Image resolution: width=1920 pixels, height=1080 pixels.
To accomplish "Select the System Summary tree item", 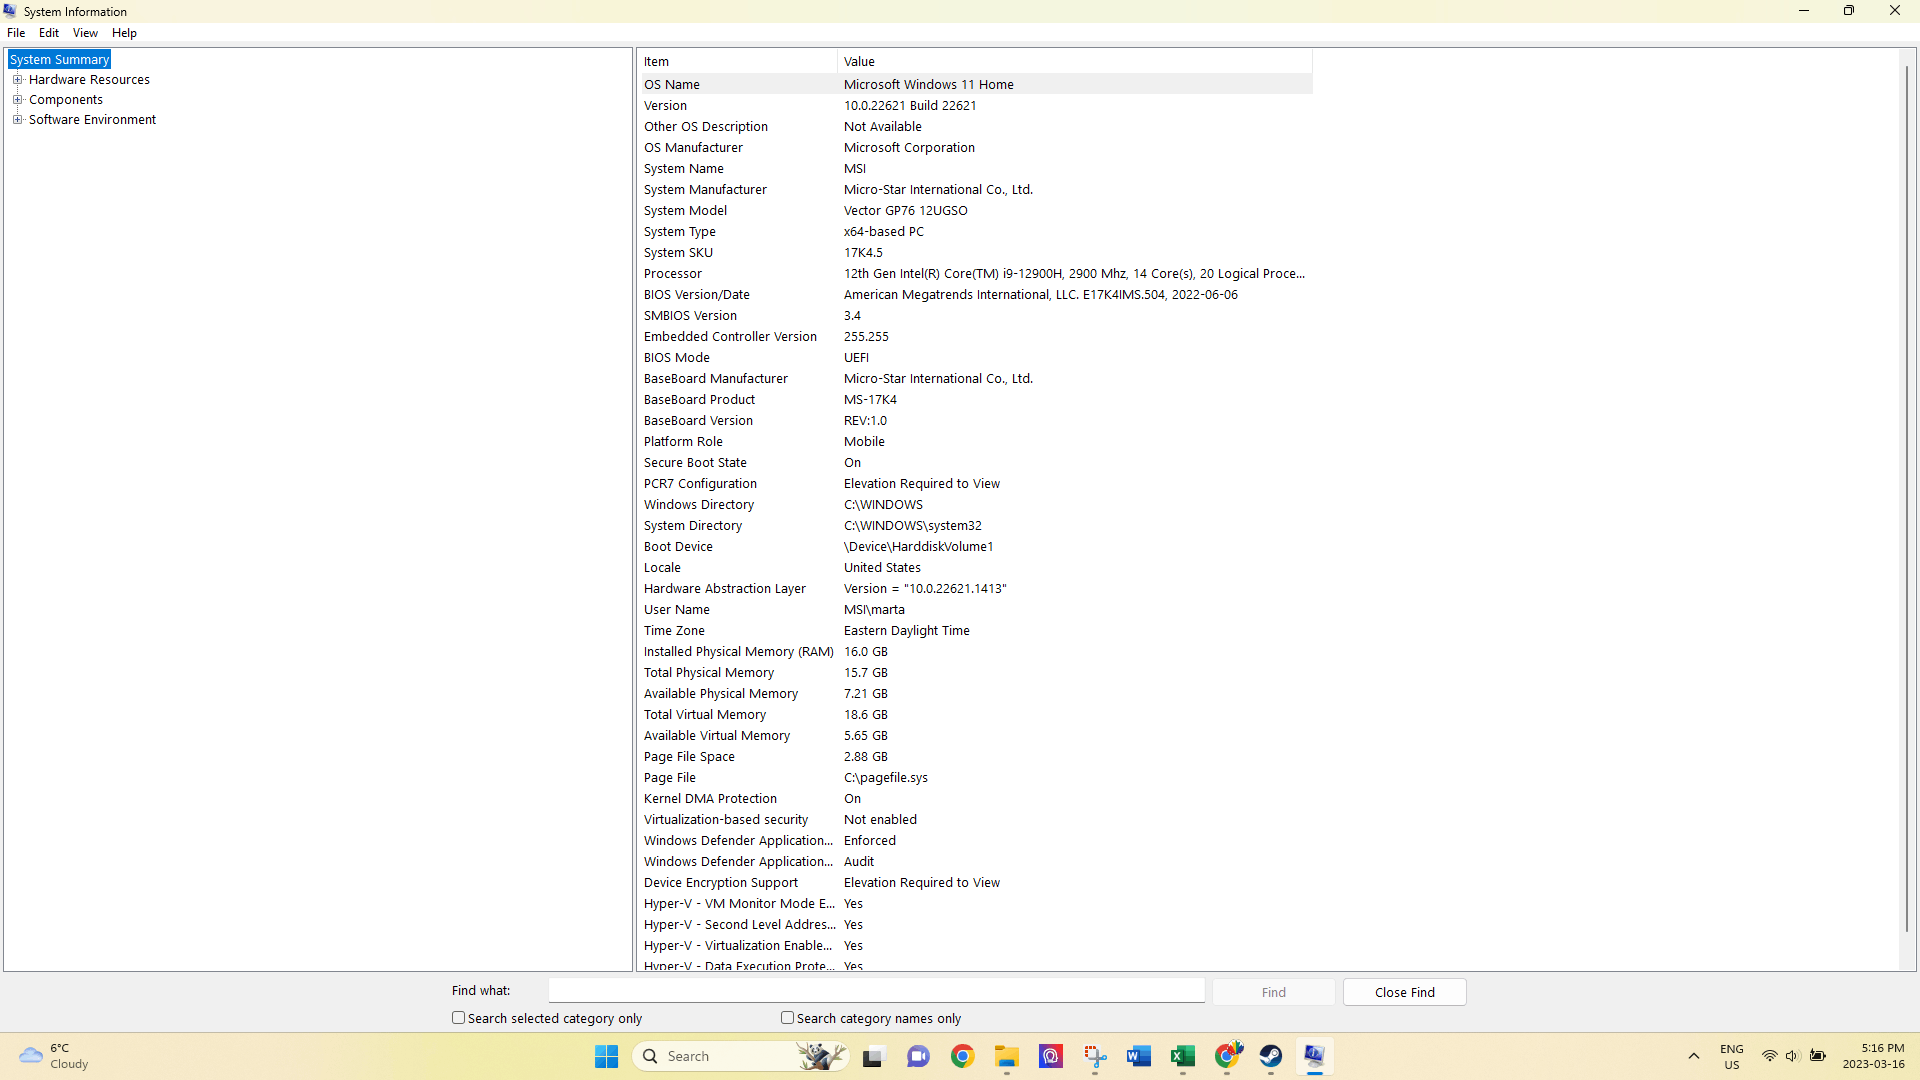I will 59,60.
